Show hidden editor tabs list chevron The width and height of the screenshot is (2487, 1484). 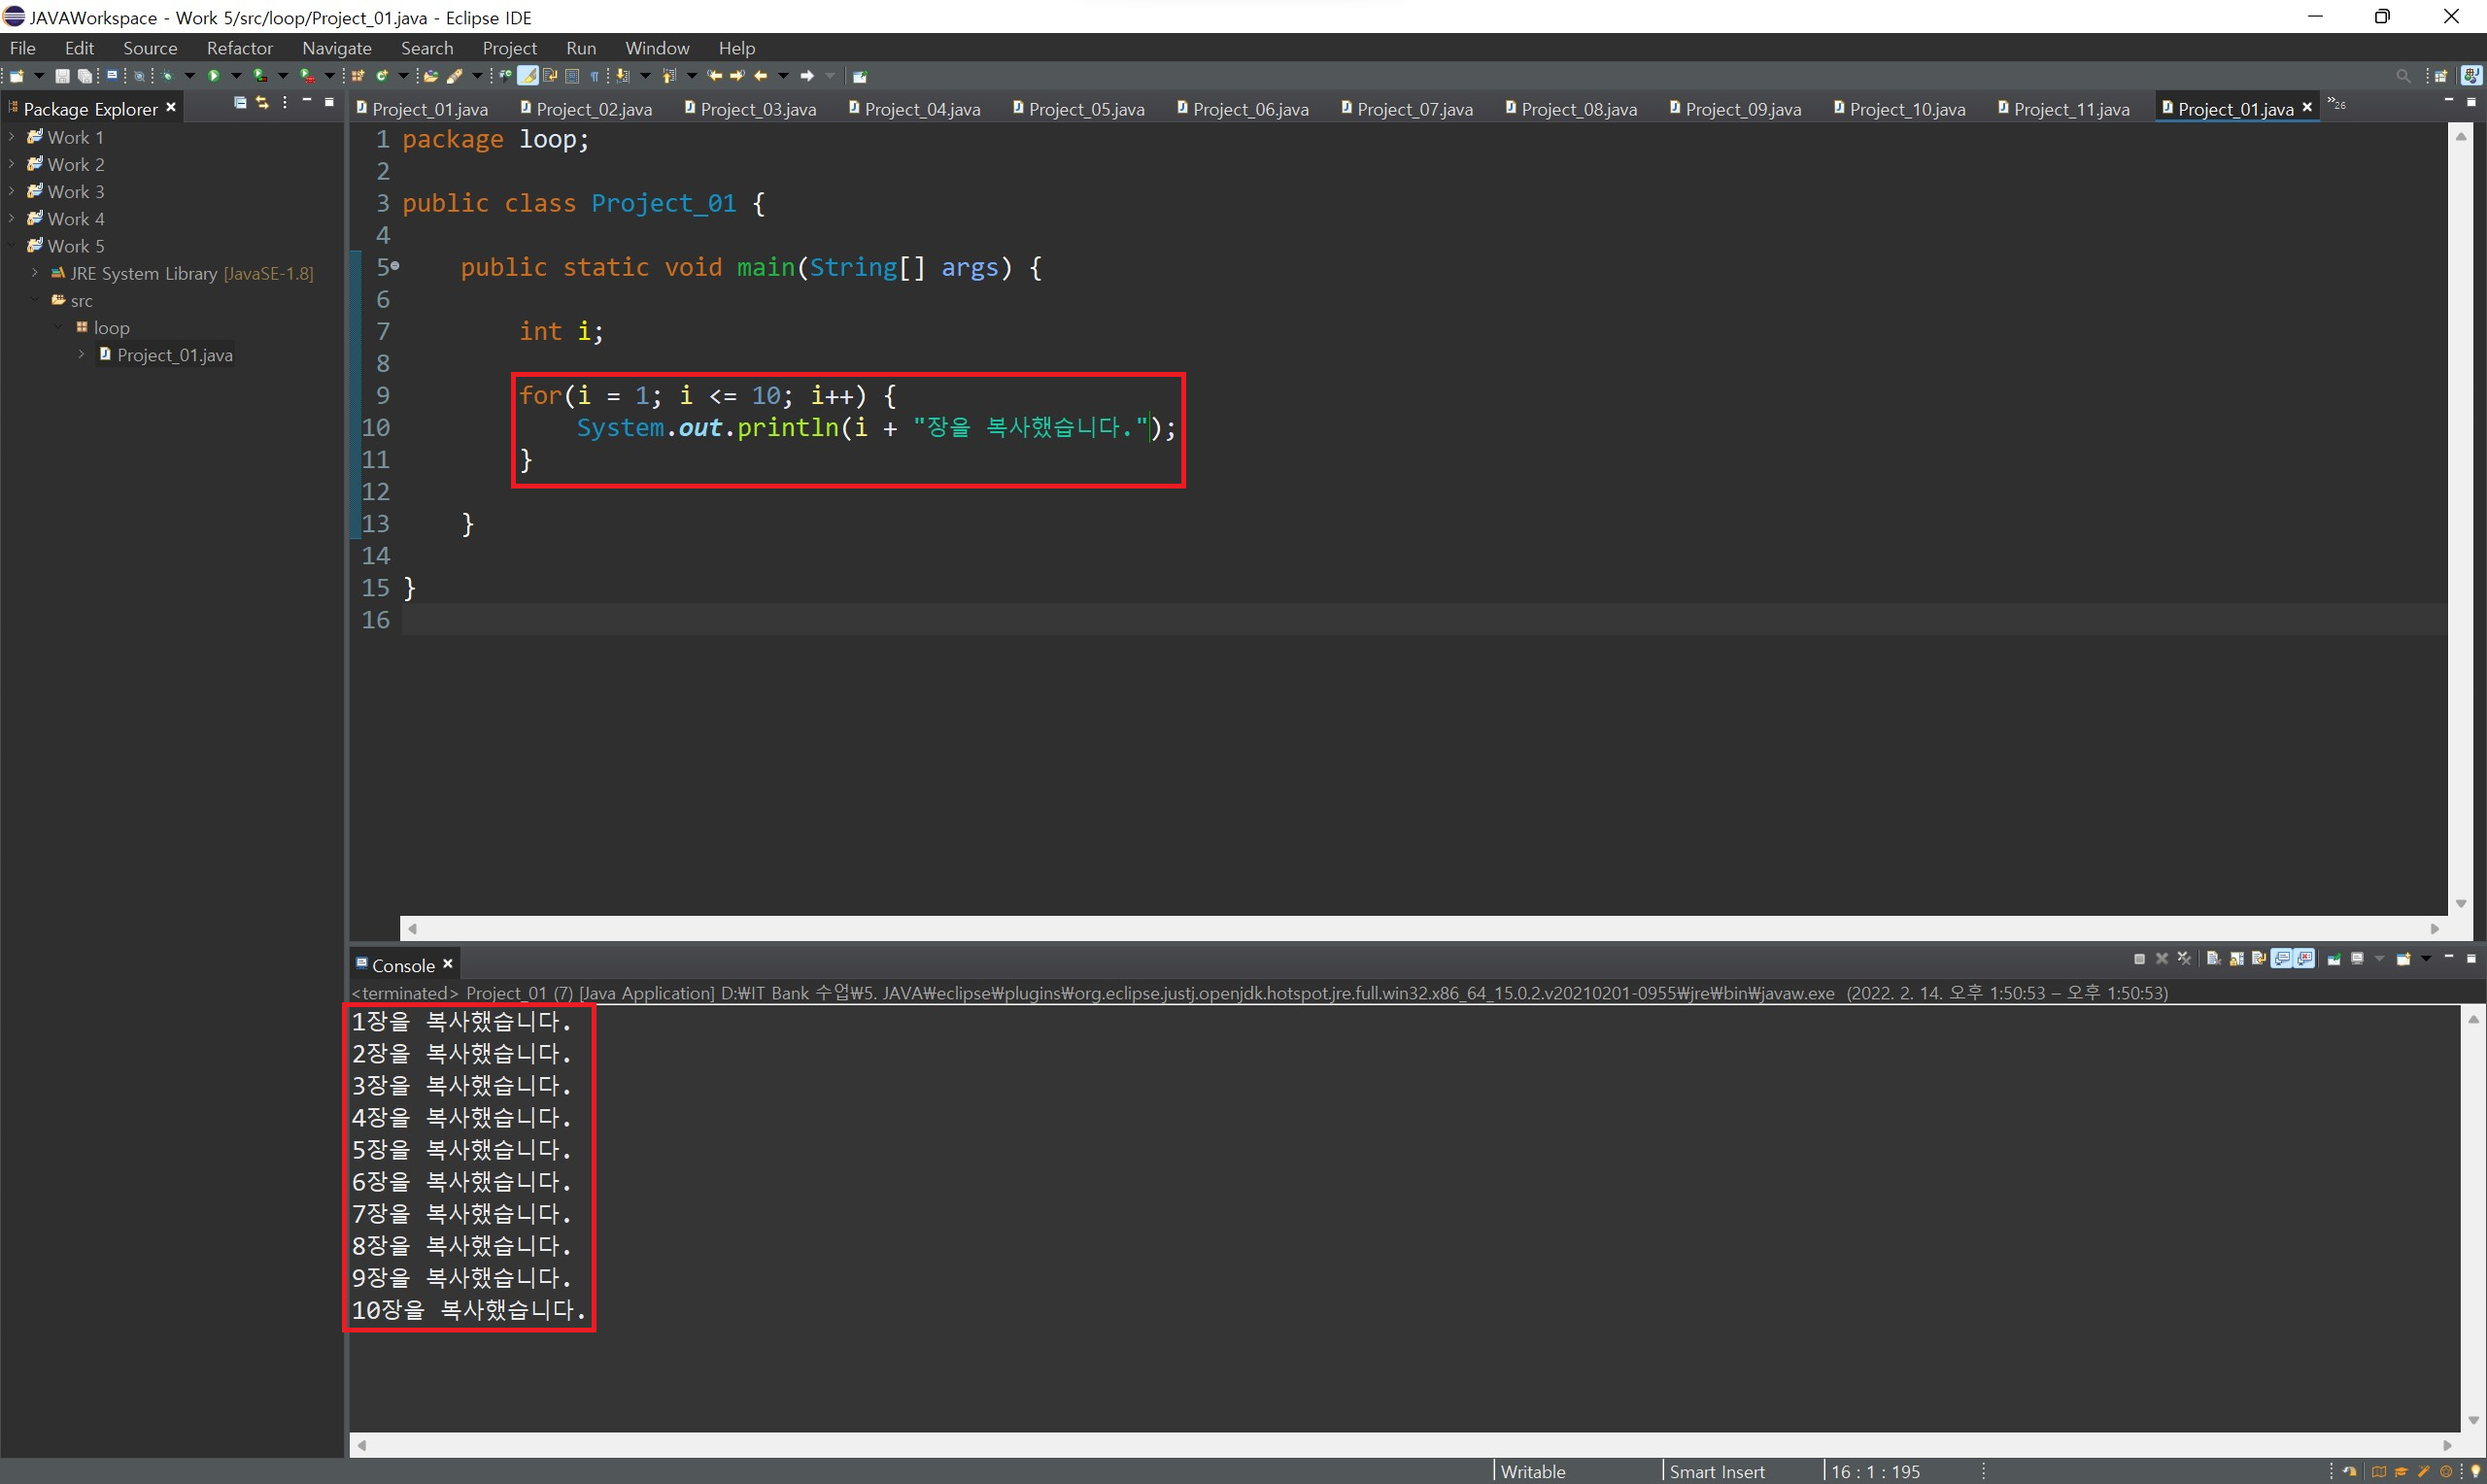[2336, 103]
